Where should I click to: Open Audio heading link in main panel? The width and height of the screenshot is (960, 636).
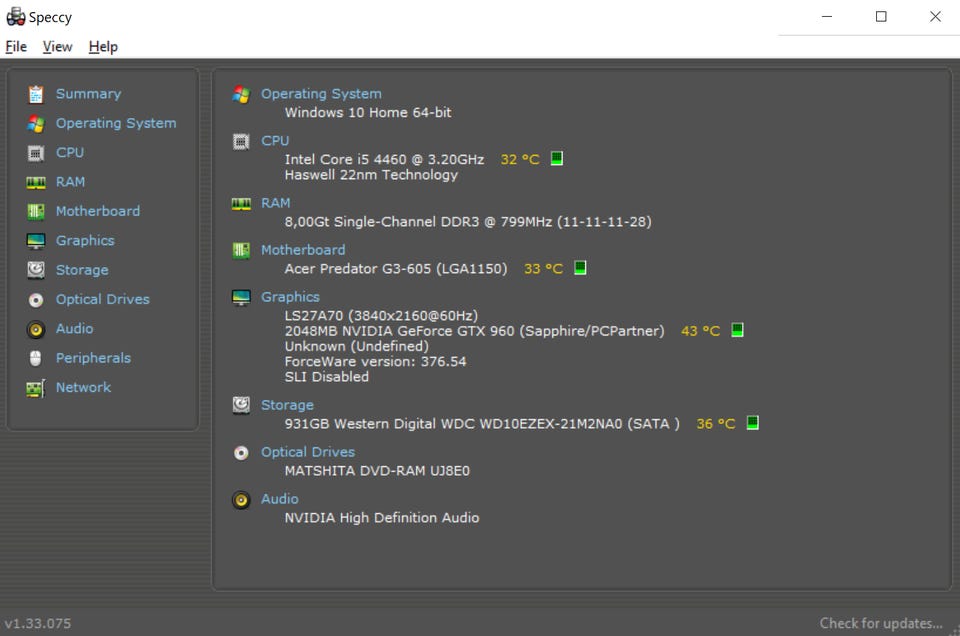280,499
